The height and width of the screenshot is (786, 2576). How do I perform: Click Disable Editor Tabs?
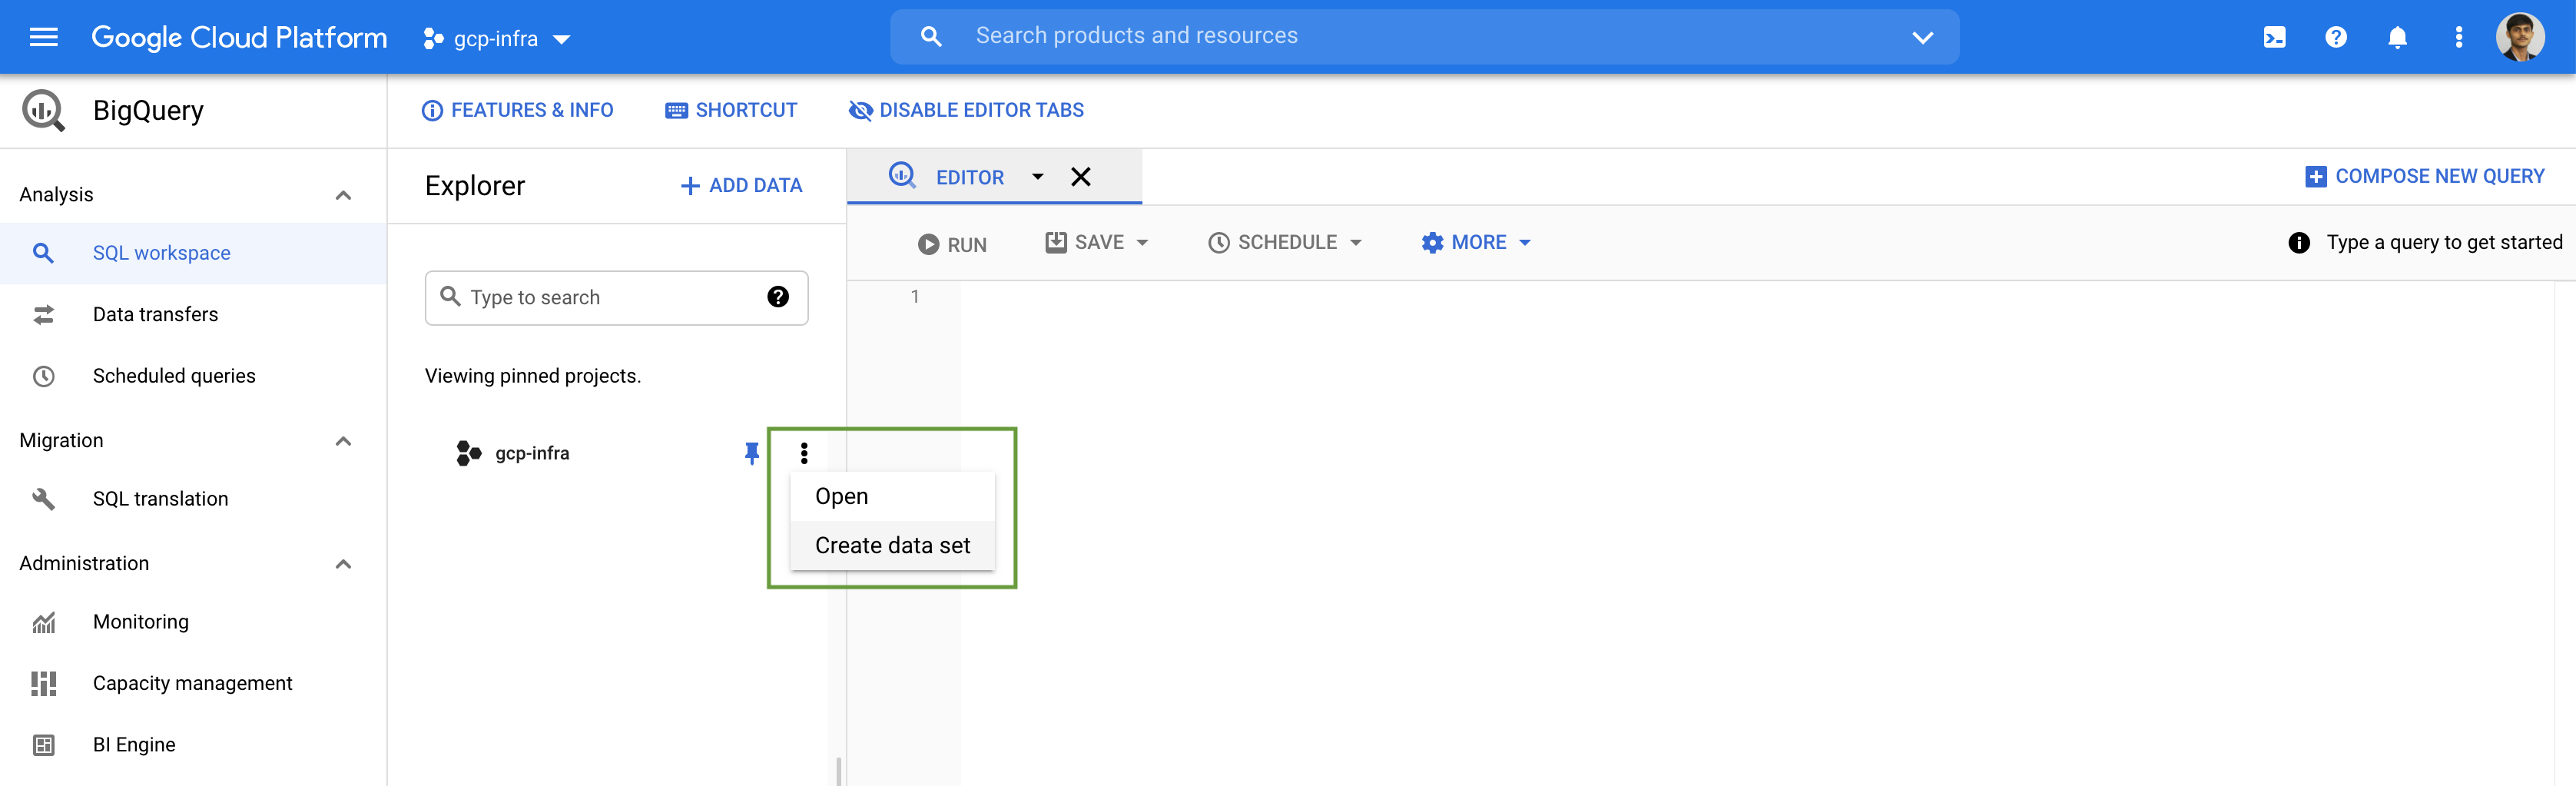[x=966, y=110]
